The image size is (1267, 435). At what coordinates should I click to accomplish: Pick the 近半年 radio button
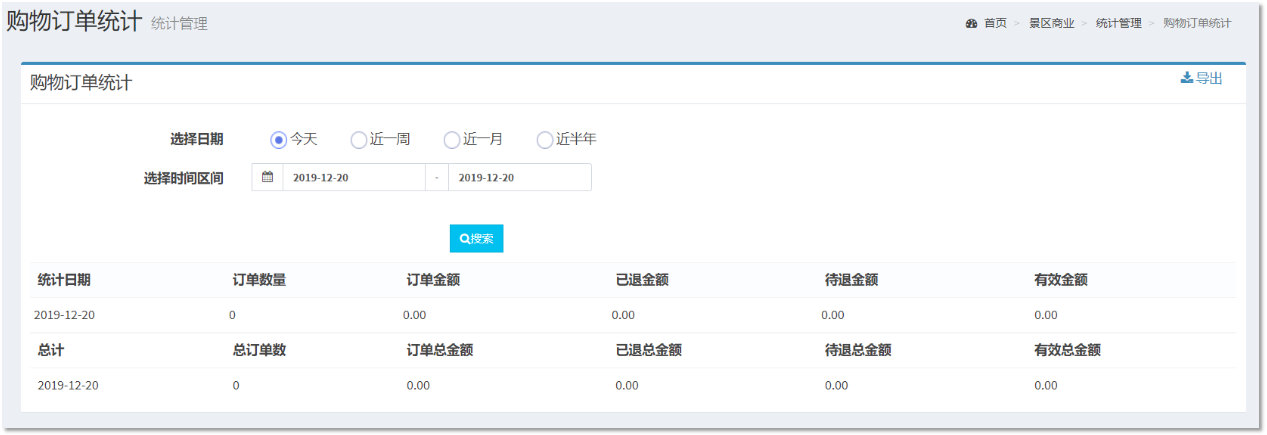point(545,140)
